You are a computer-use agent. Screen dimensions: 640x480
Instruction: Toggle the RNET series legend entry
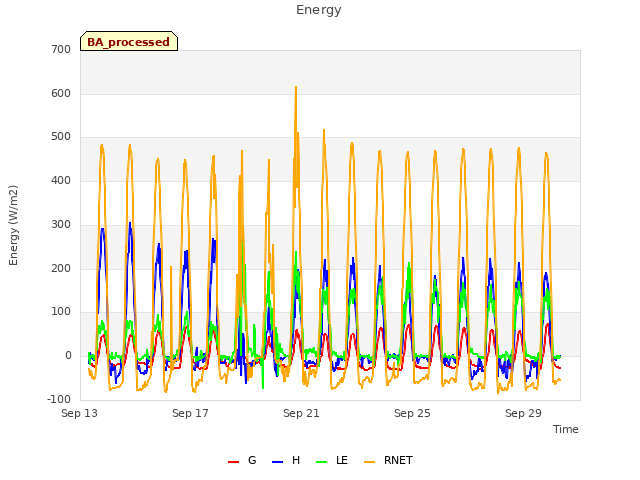[388, 460]
